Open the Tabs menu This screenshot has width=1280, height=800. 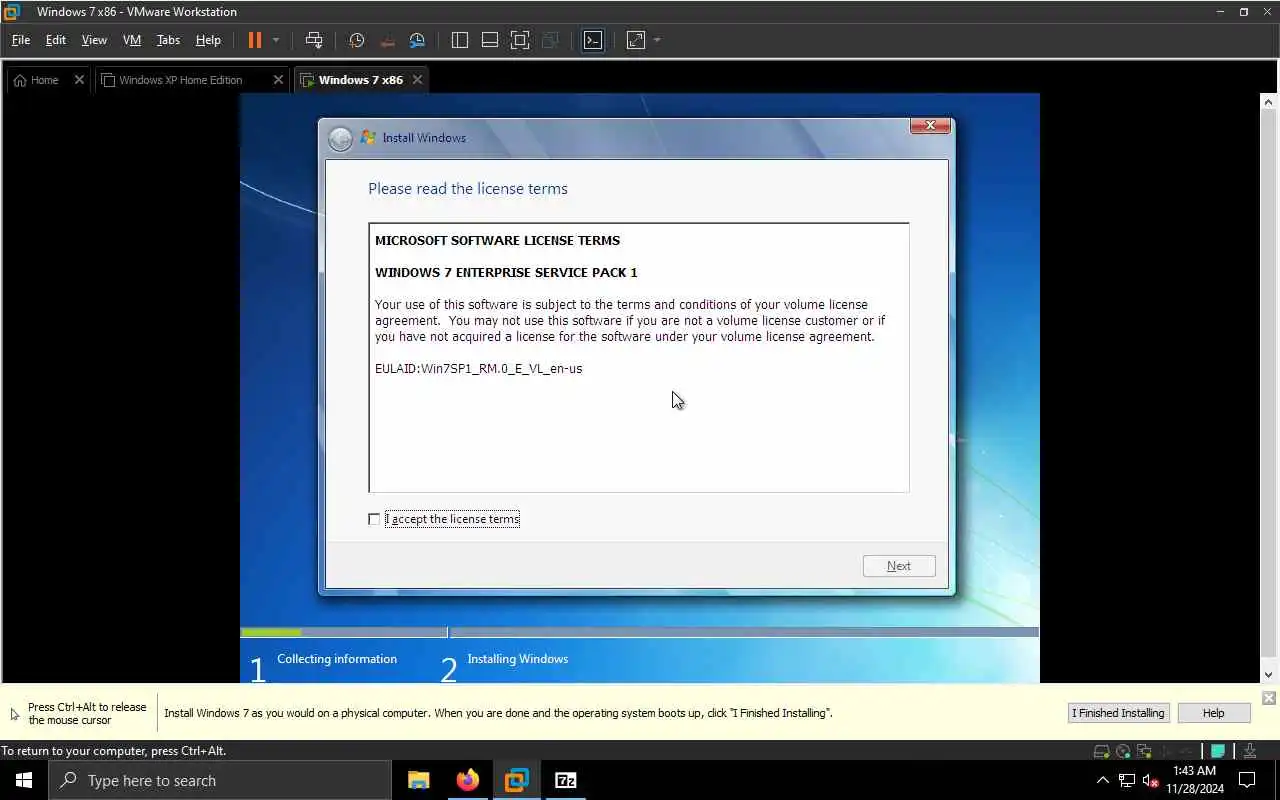point(168,40)
